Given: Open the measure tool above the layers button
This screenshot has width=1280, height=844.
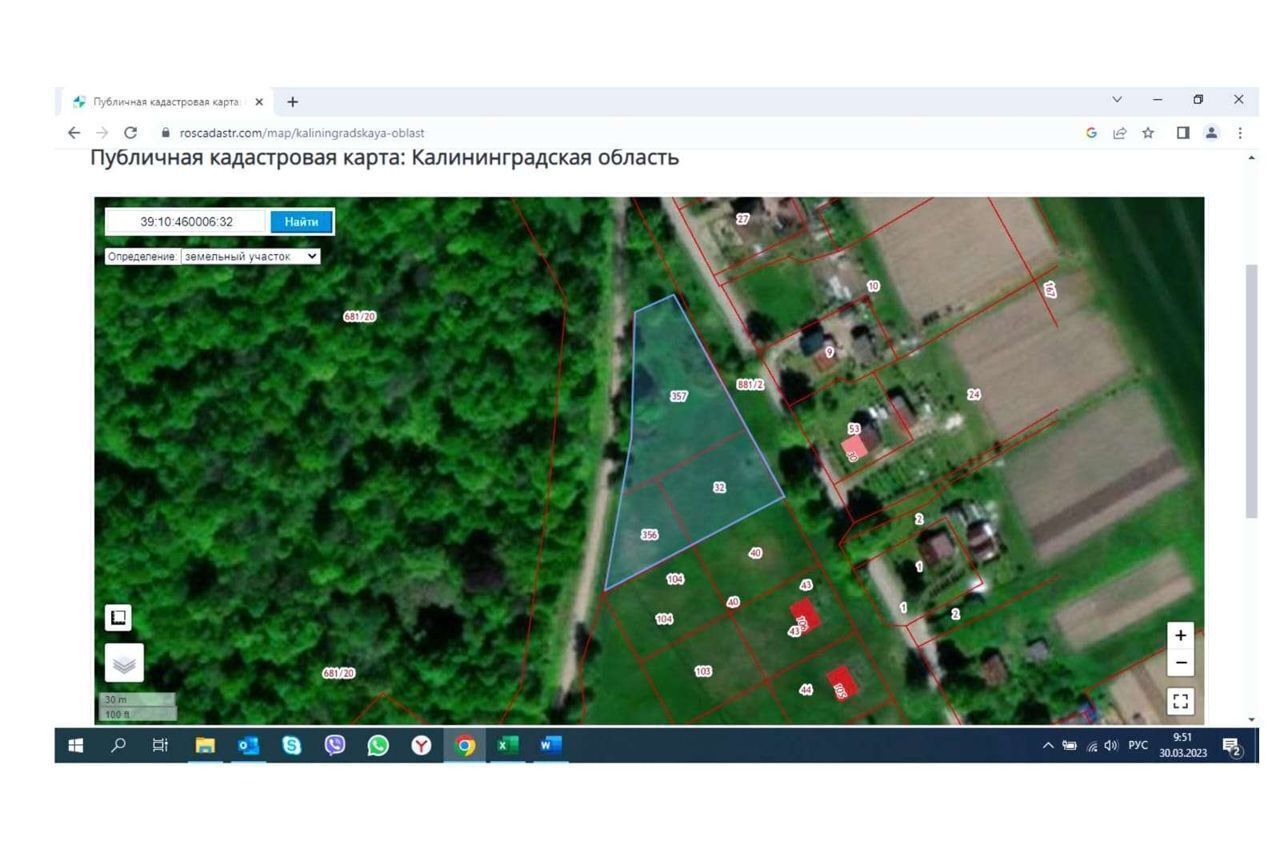Looking at the screenshot, I should pos(118,618).
